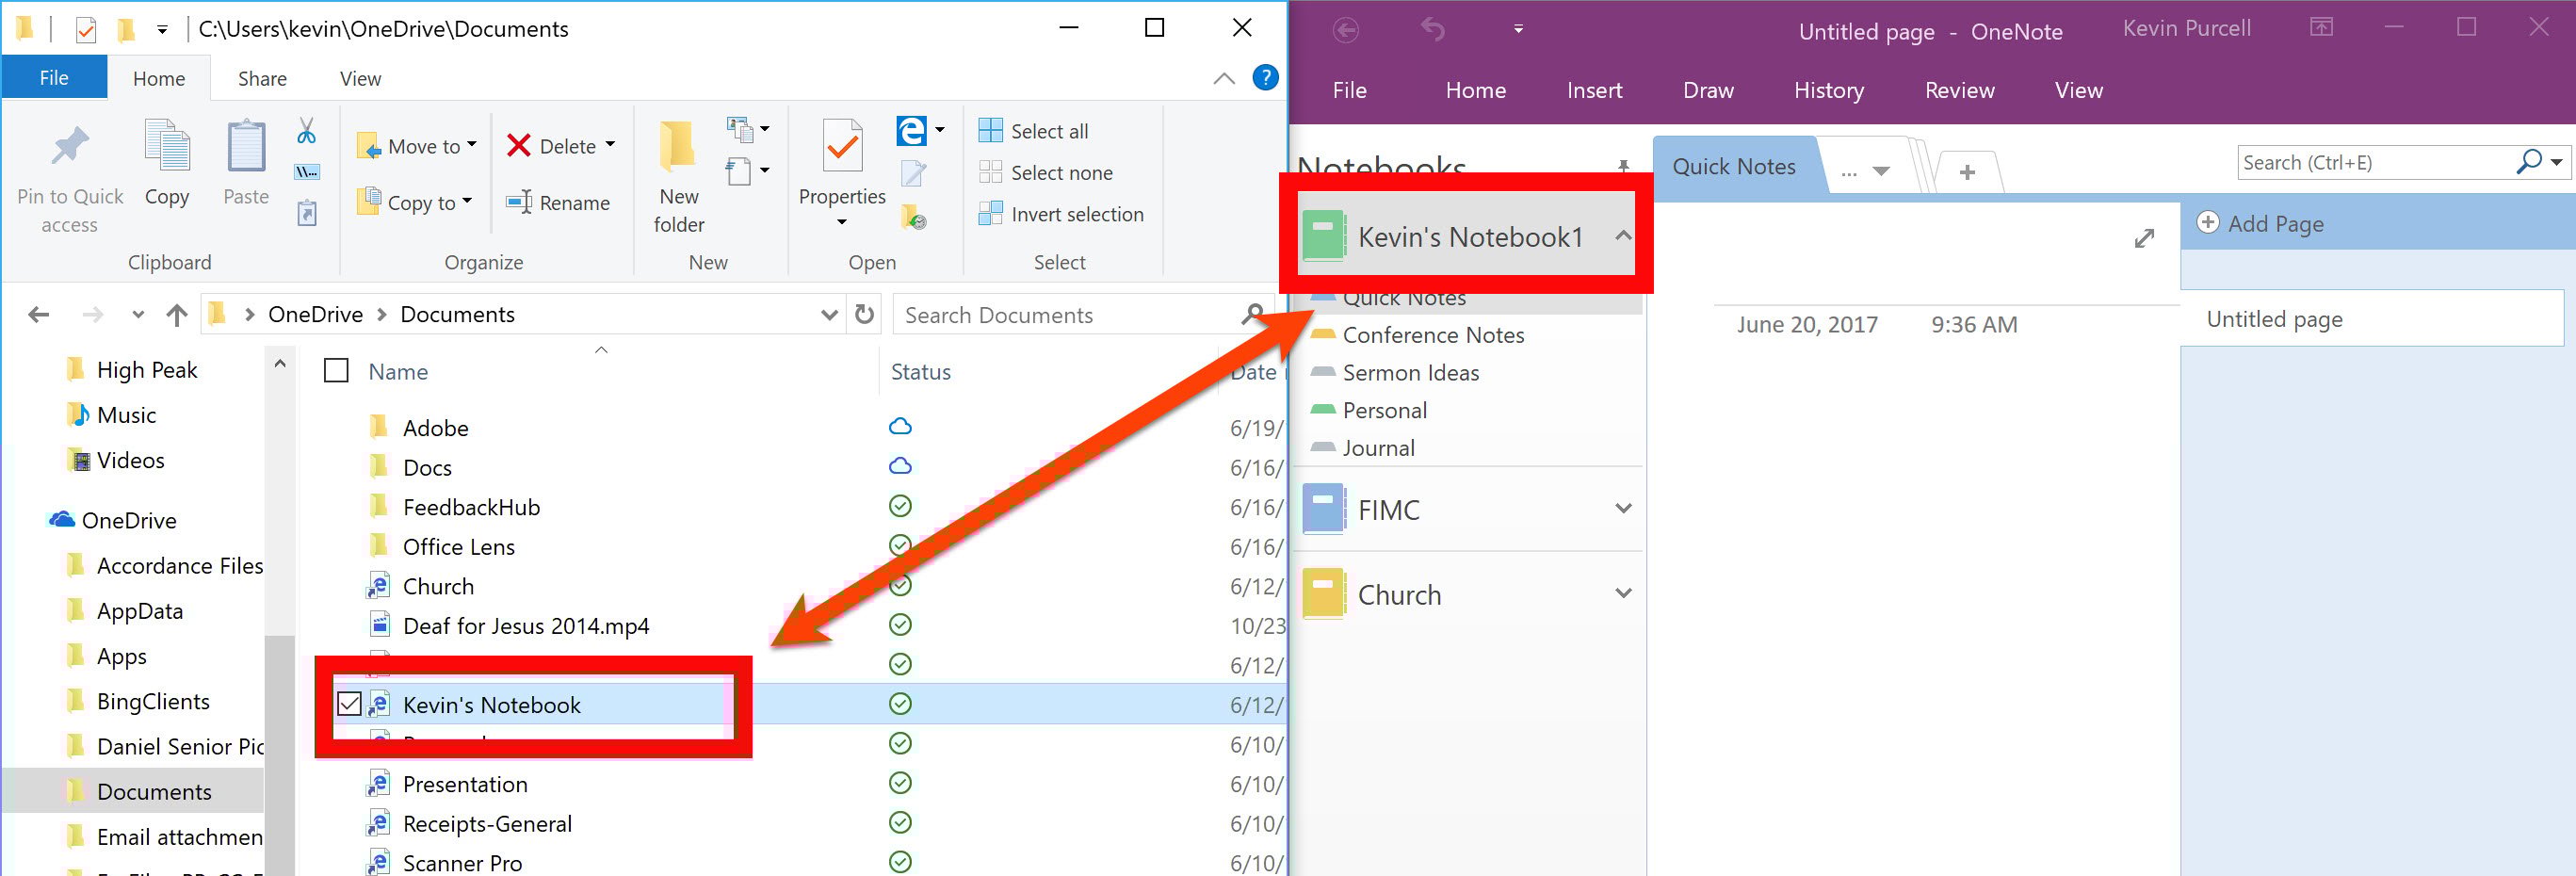Click Select all in the ribbon
Screen dimensions: 2576x876
(x=1033, y=131)
